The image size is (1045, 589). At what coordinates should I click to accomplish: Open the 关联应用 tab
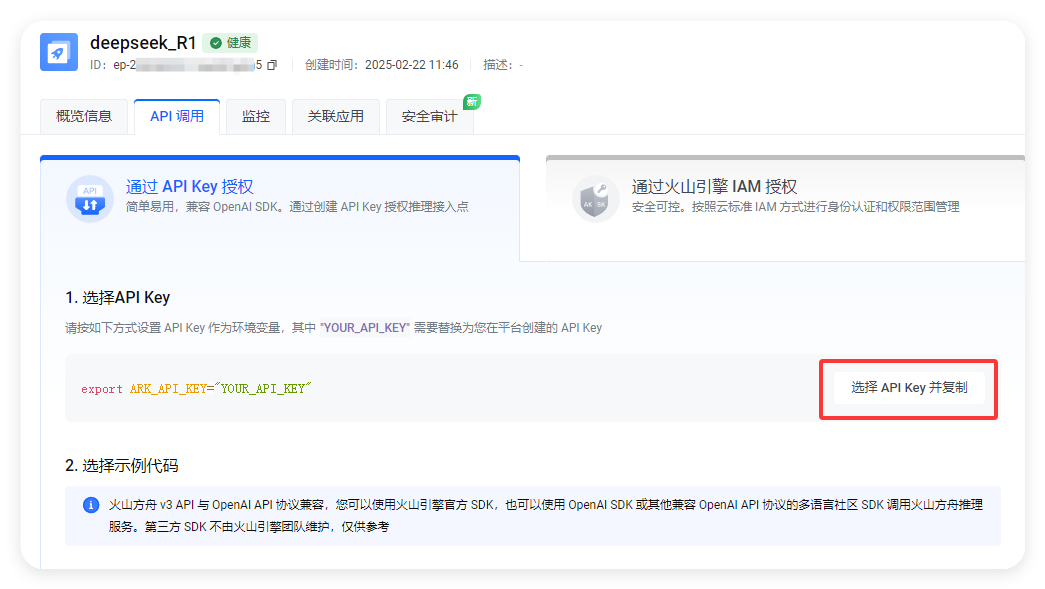(x=336, y=117)
